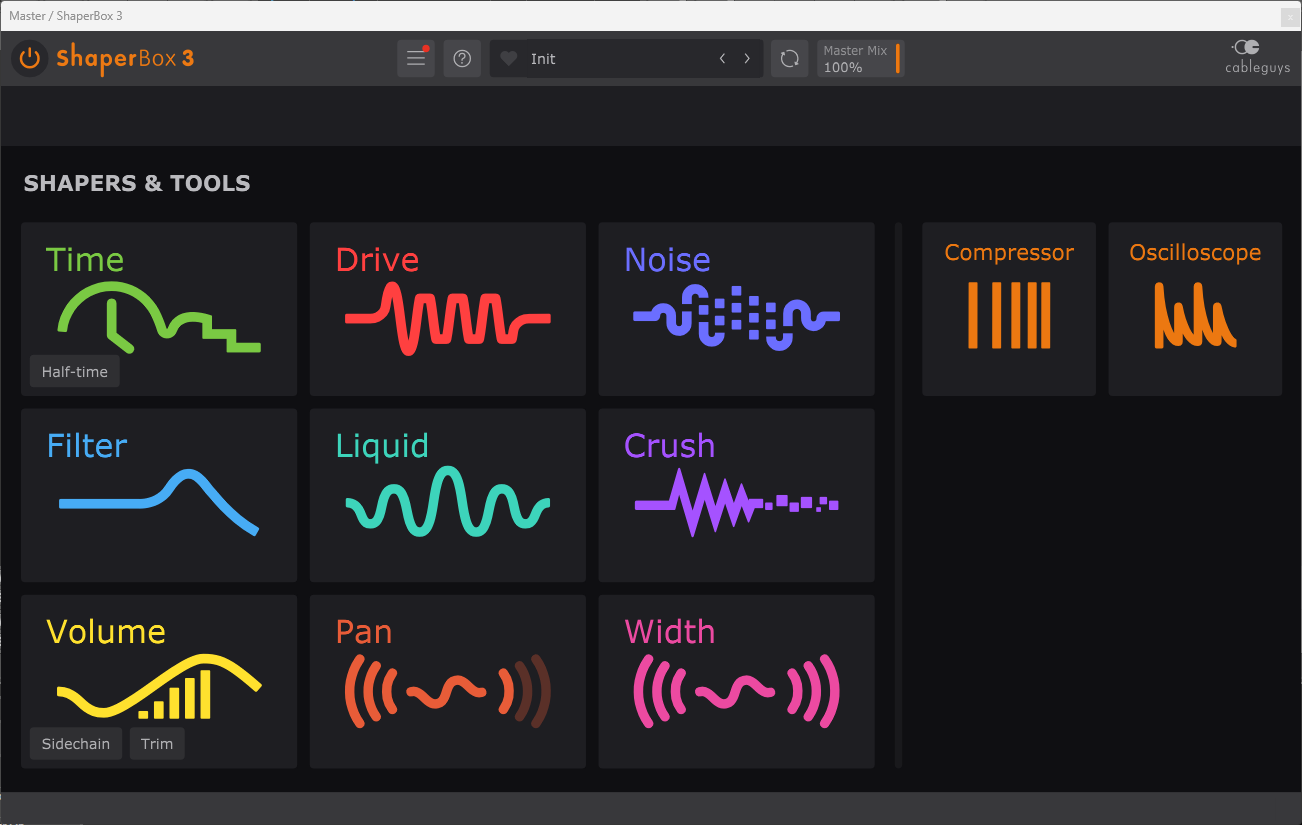Open the Init preset name field

pos(615,59)
